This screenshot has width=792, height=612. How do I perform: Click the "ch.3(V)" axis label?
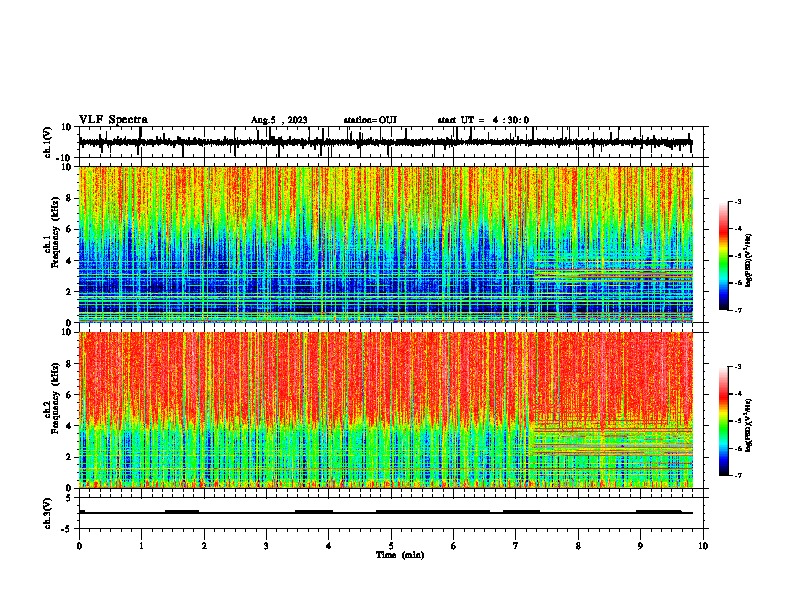click(48, 513)
